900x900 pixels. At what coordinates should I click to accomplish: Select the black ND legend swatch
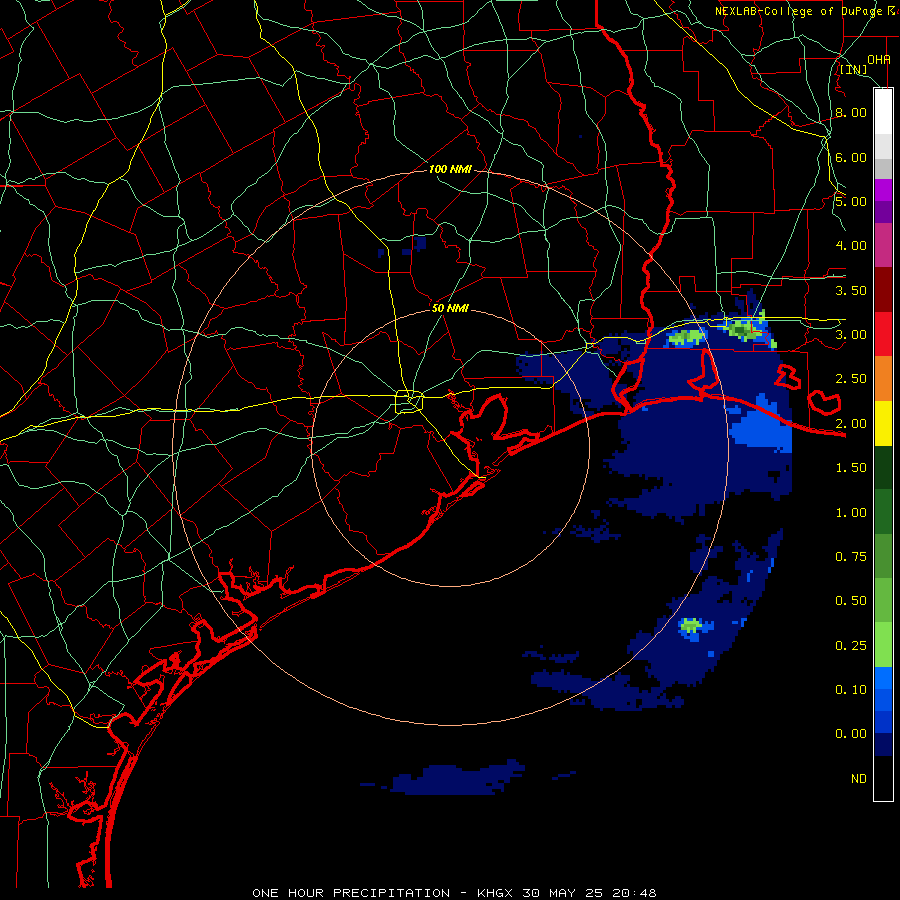pos(883,778)
